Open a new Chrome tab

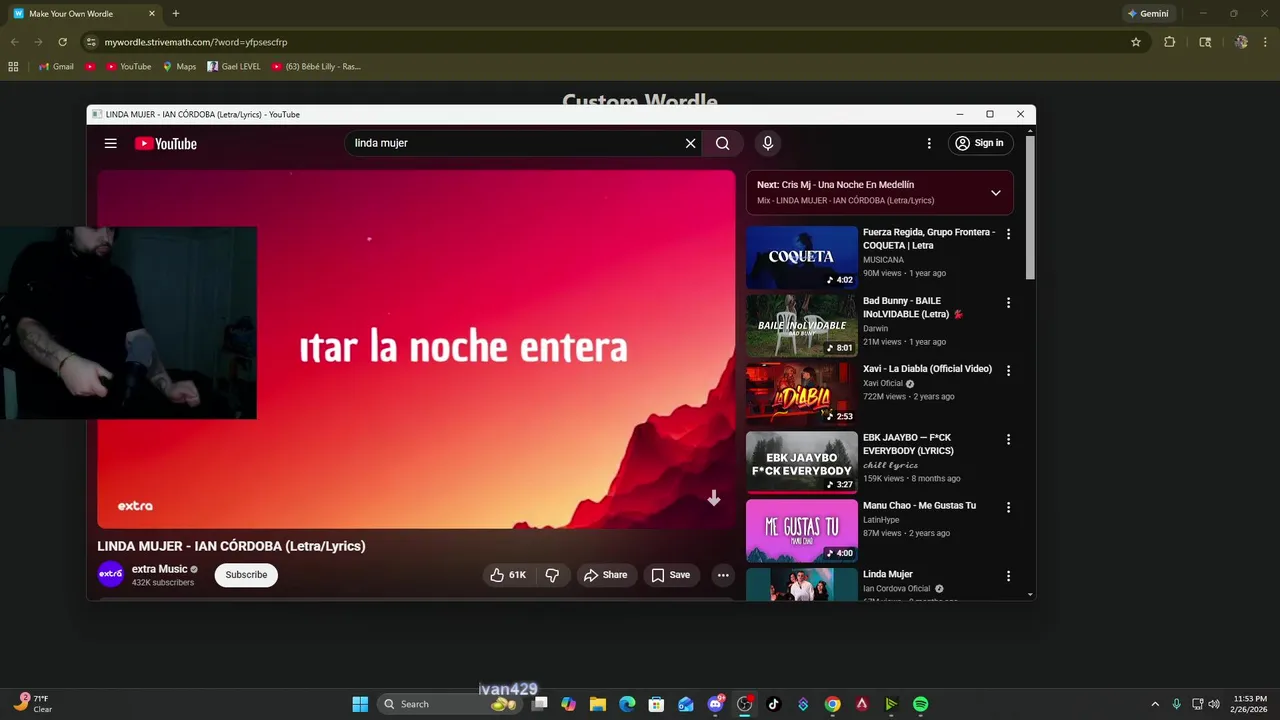(x=176, y=14)
